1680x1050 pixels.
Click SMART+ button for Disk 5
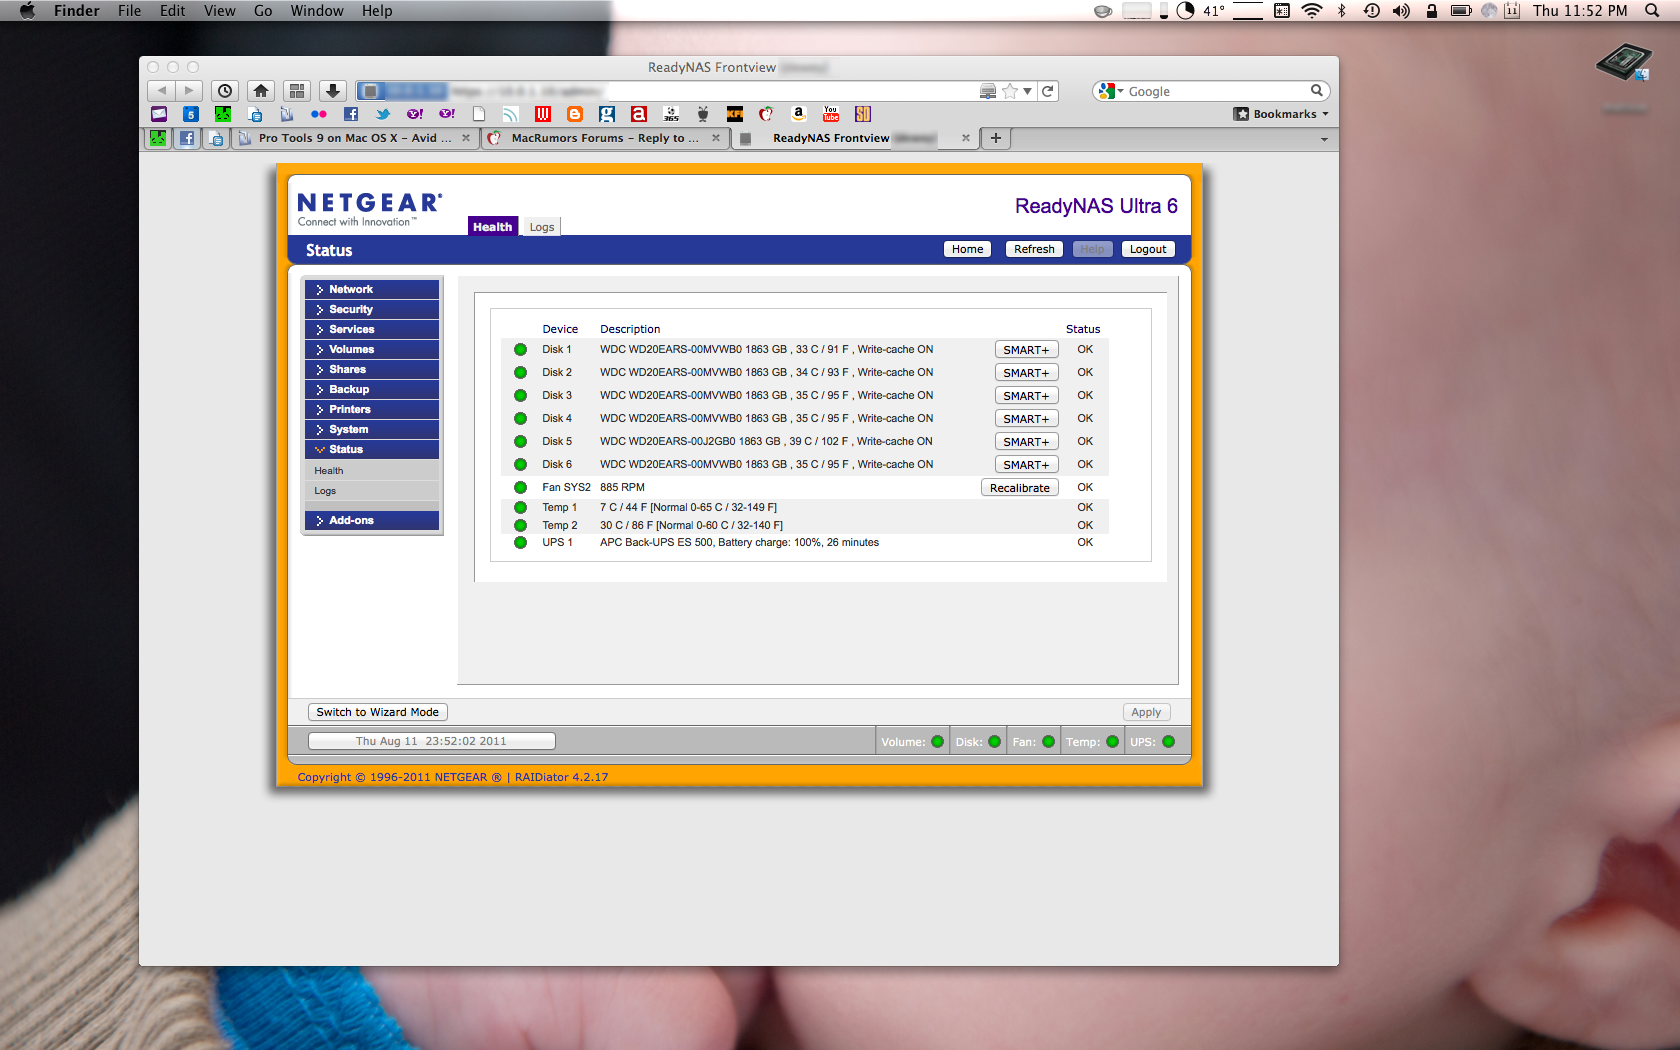[1026, 442]
